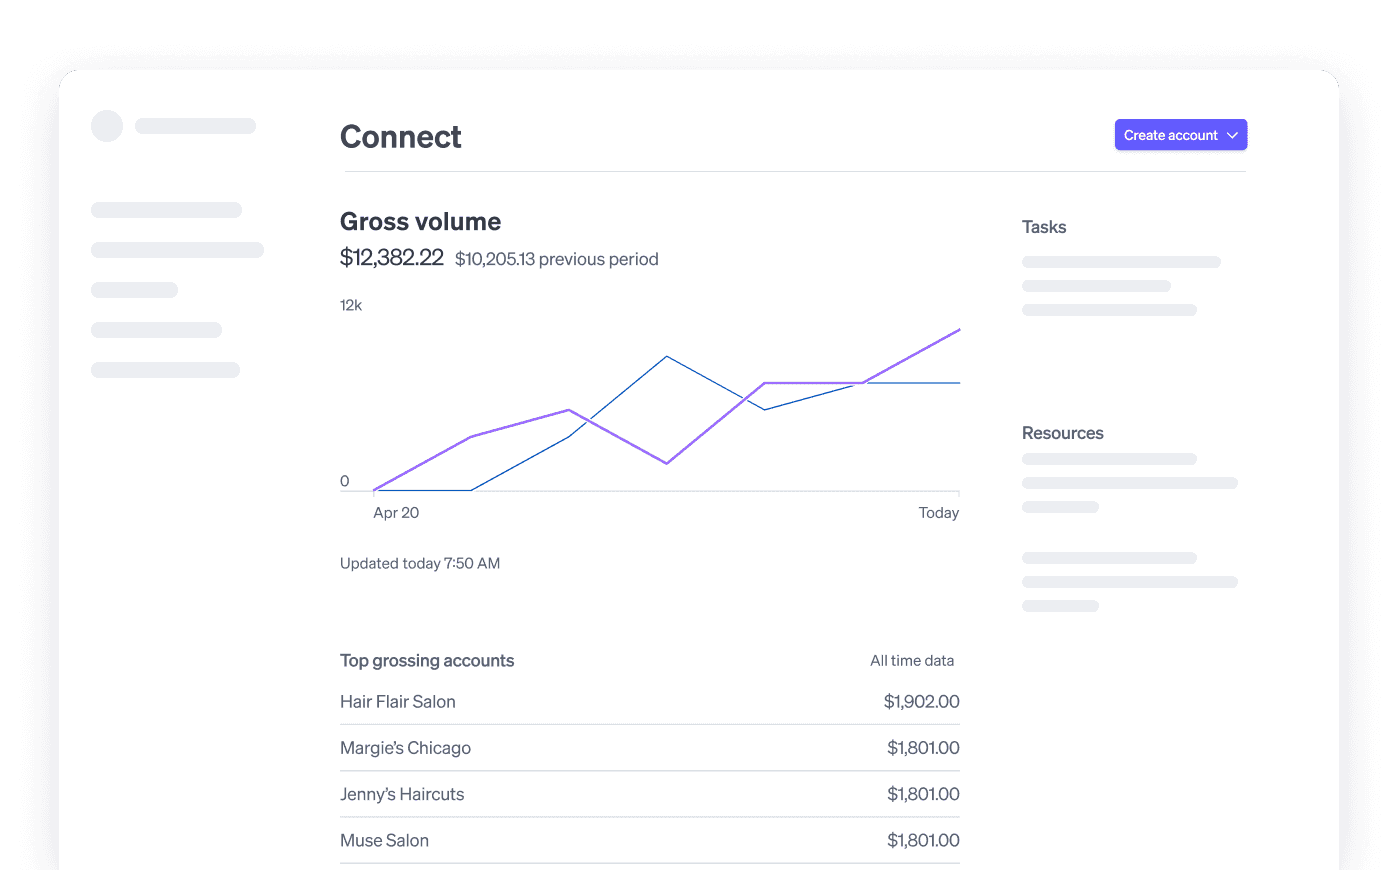Click the blue line's highest peak
Image resolution: width=1398 pixels, height=870 pixels.
coord(667,357)
